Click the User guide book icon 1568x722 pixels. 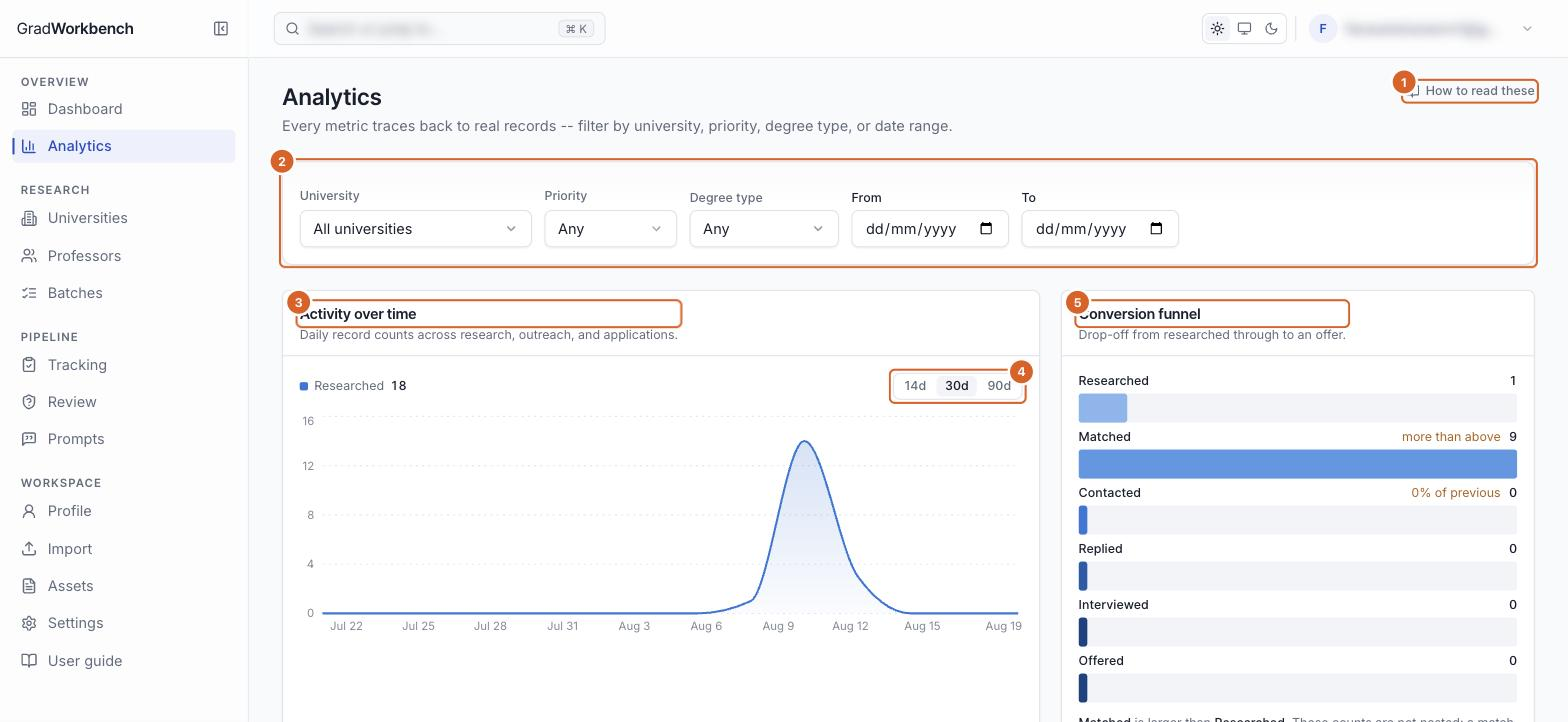pyautogui.click(x=29, y=661)
